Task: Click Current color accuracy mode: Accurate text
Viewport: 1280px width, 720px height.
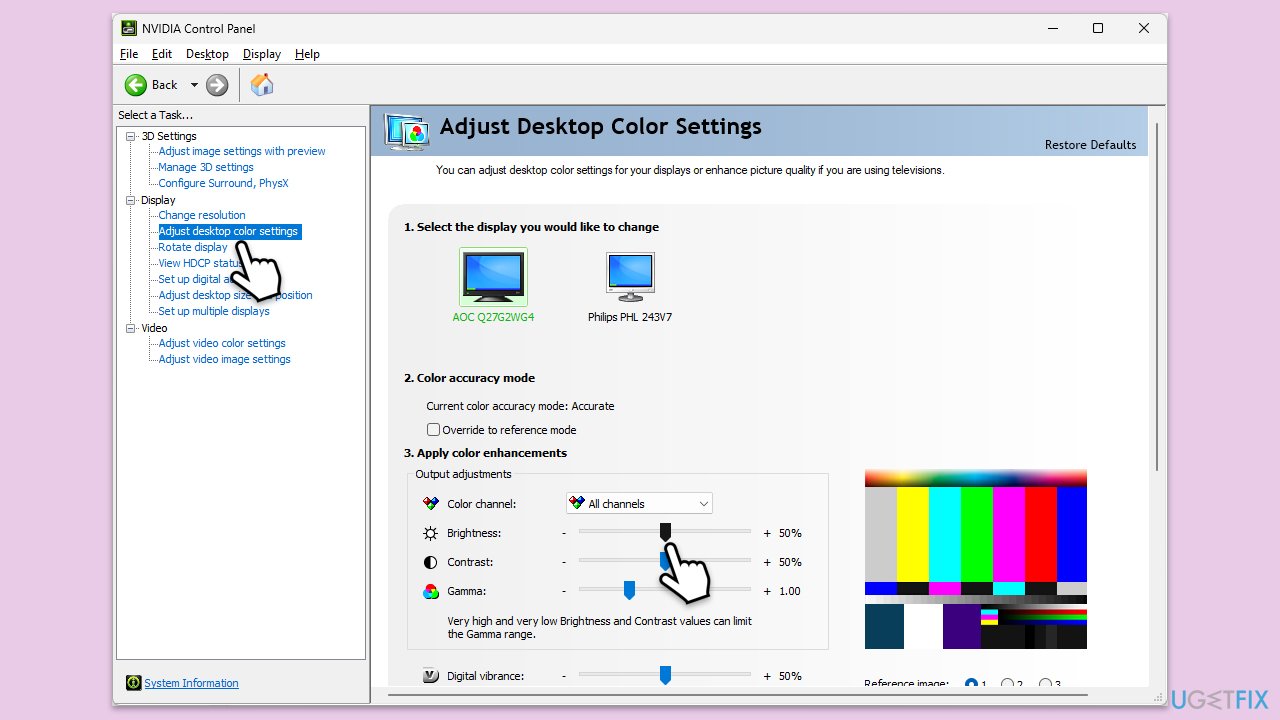Action: coord(520,406)
